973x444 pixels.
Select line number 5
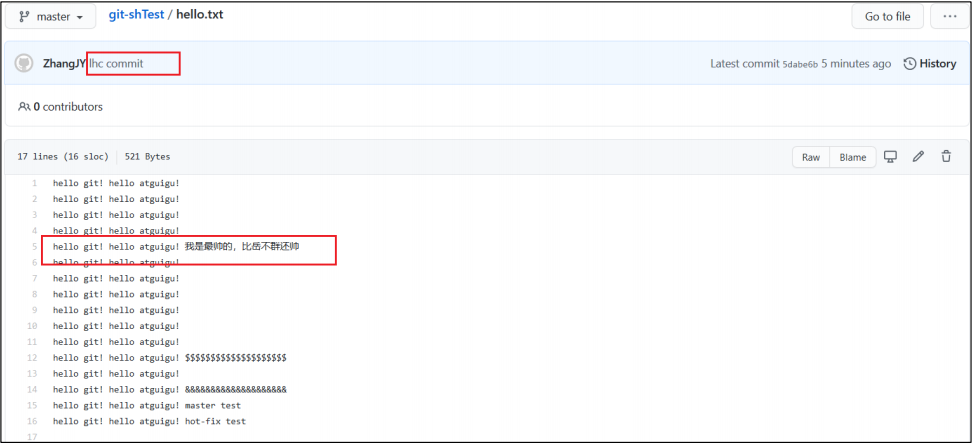coord(34,247)
